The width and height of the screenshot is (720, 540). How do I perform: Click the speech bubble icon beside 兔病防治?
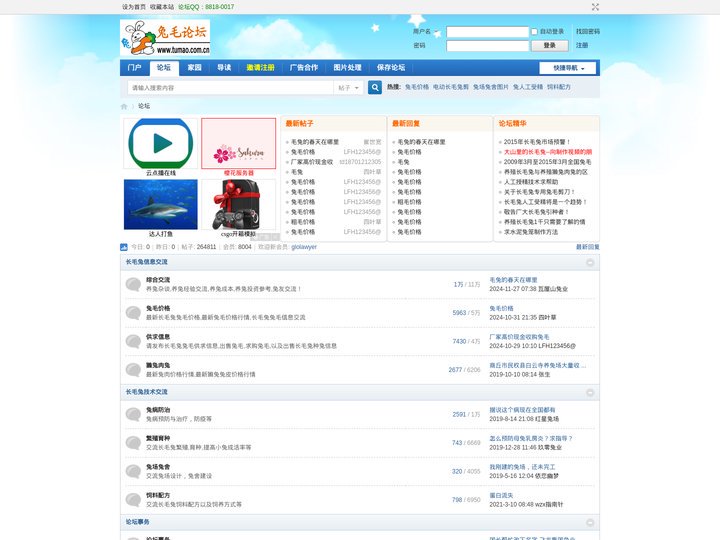click(133, 414)
